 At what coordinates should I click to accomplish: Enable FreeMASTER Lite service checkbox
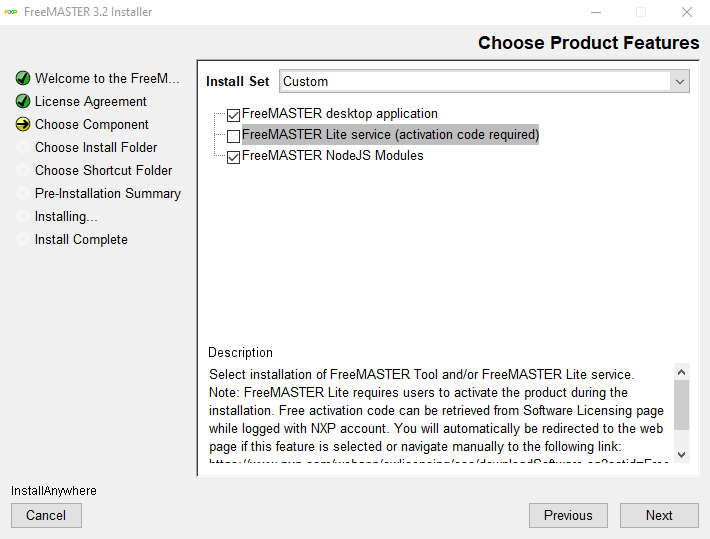coord(233,136)
